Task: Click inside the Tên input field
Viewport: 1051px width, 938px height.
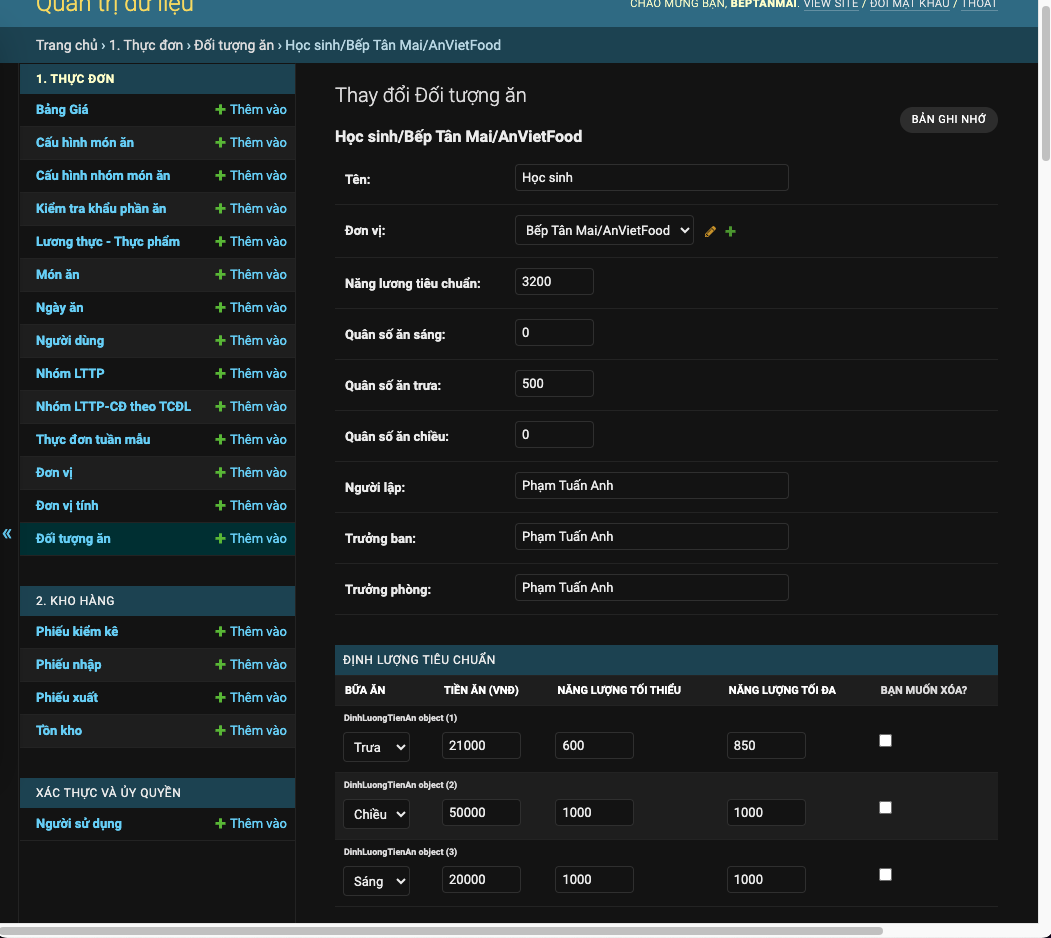Action: pyautogui.click(x=651, y=177)
